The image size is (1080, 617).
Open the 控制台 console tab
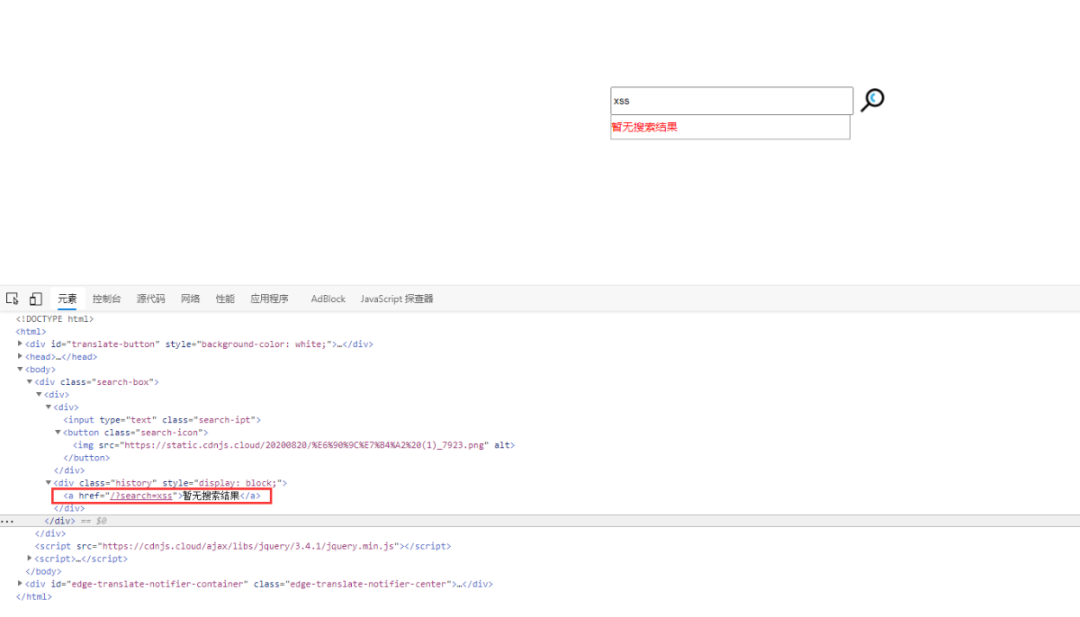tap(106, 299)
